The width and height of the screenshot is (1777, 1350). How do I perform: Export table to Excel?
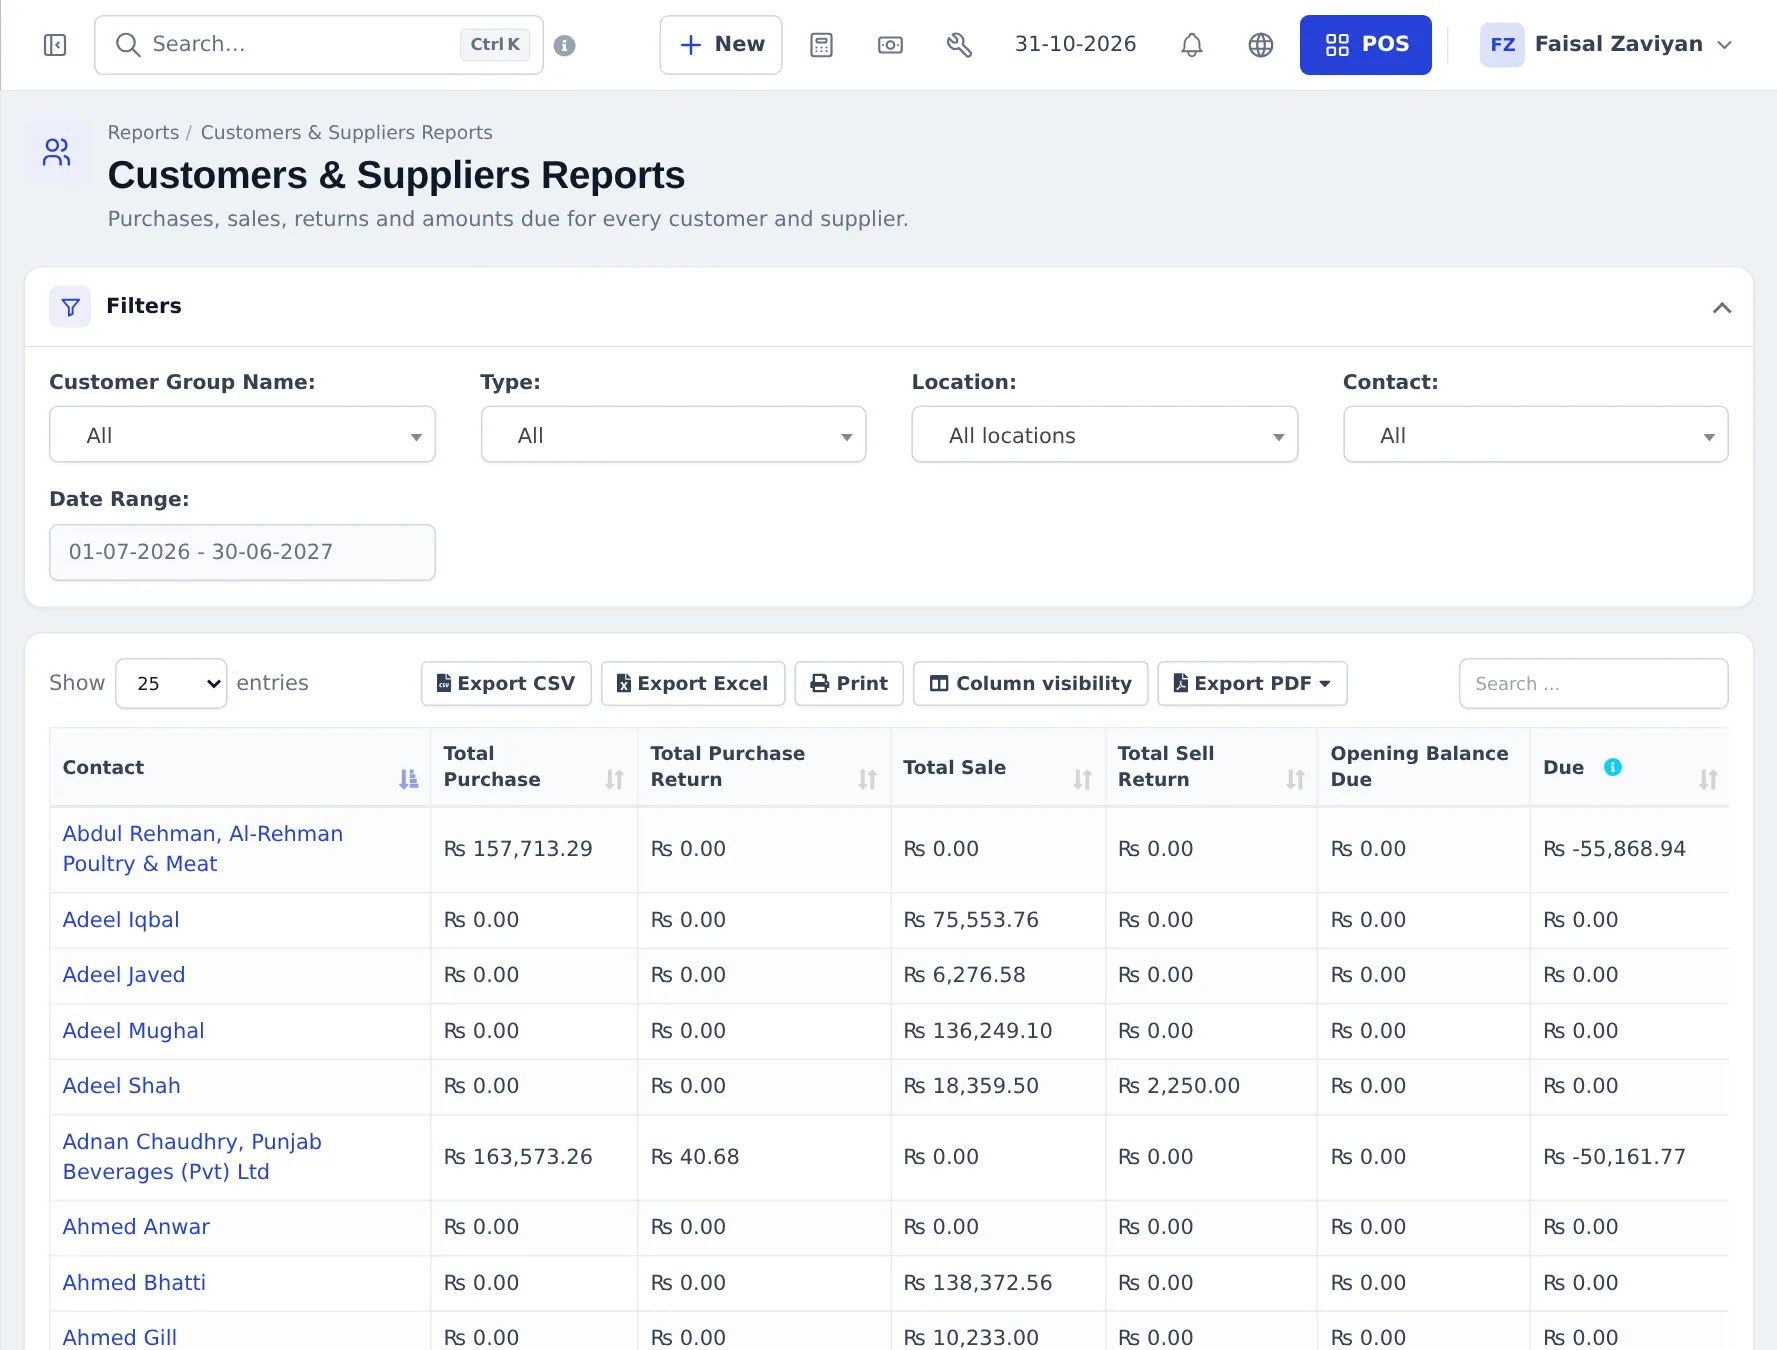pos(693,684)
